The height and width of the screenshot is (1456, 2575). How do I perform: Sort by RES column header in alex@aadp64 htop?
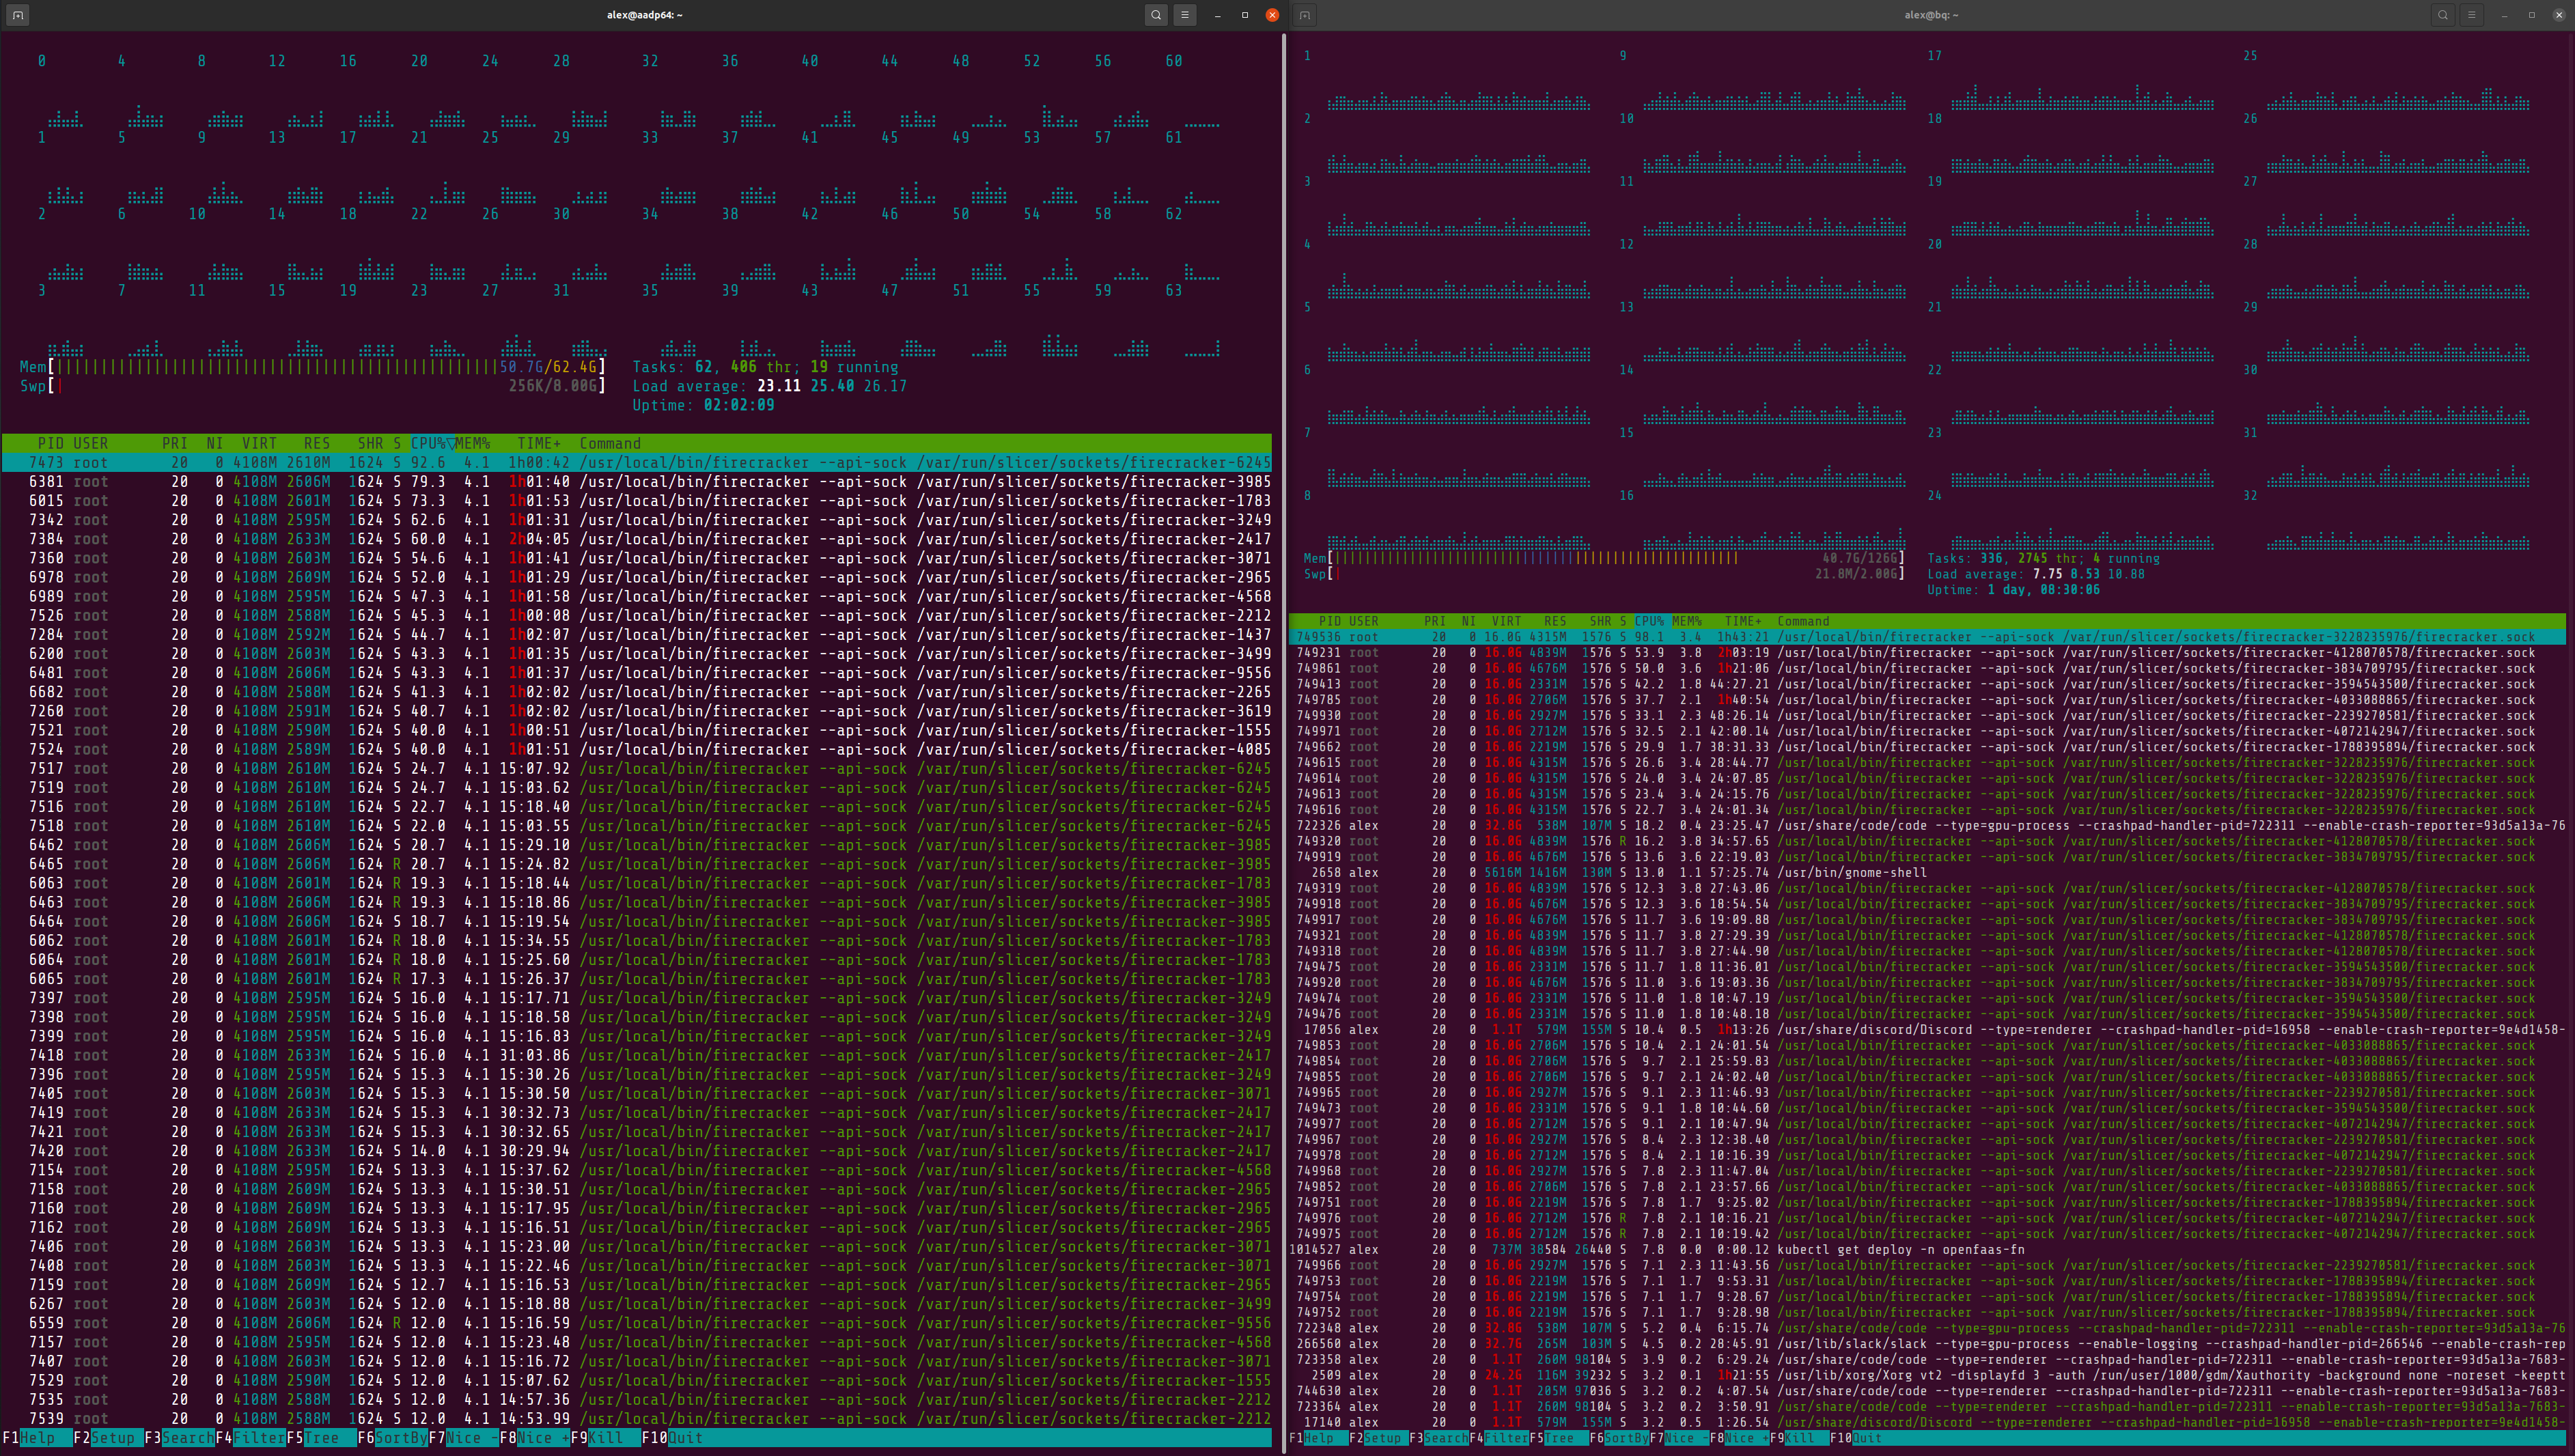[317, 443]
